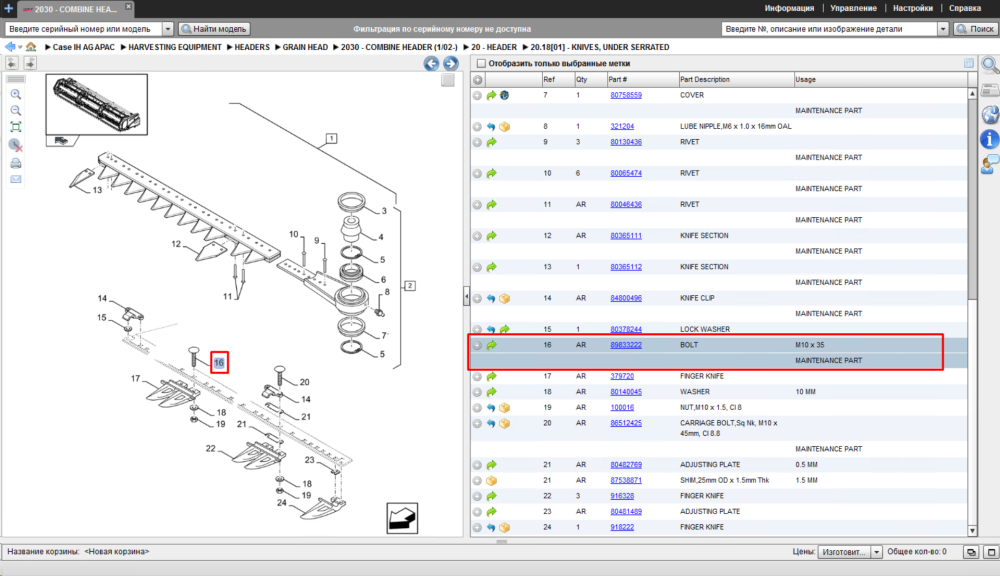Screen dimensions: 1000x576
Task: Go back with blue arrow in breadcrumb
Action: click(x=10, y=47)
